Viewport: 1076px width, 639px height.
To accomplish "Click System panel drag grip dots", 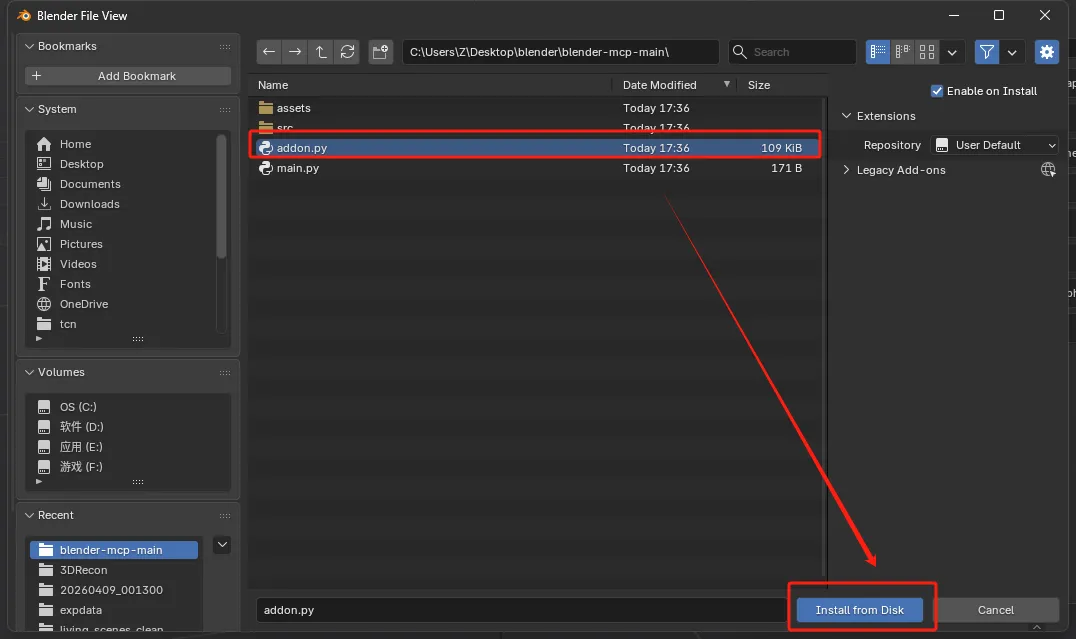I will coord(224,110).
